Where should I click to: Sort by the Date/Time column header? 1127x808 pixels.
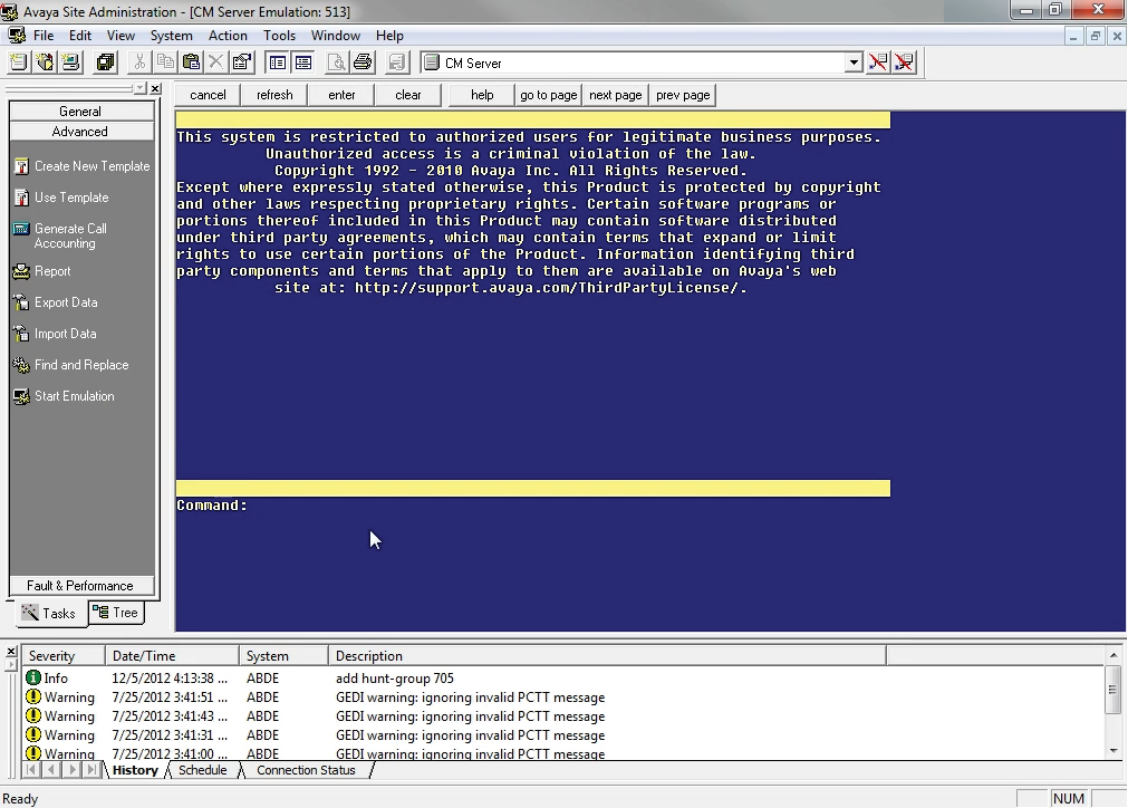pyautogui.click(x=172, y=656)
